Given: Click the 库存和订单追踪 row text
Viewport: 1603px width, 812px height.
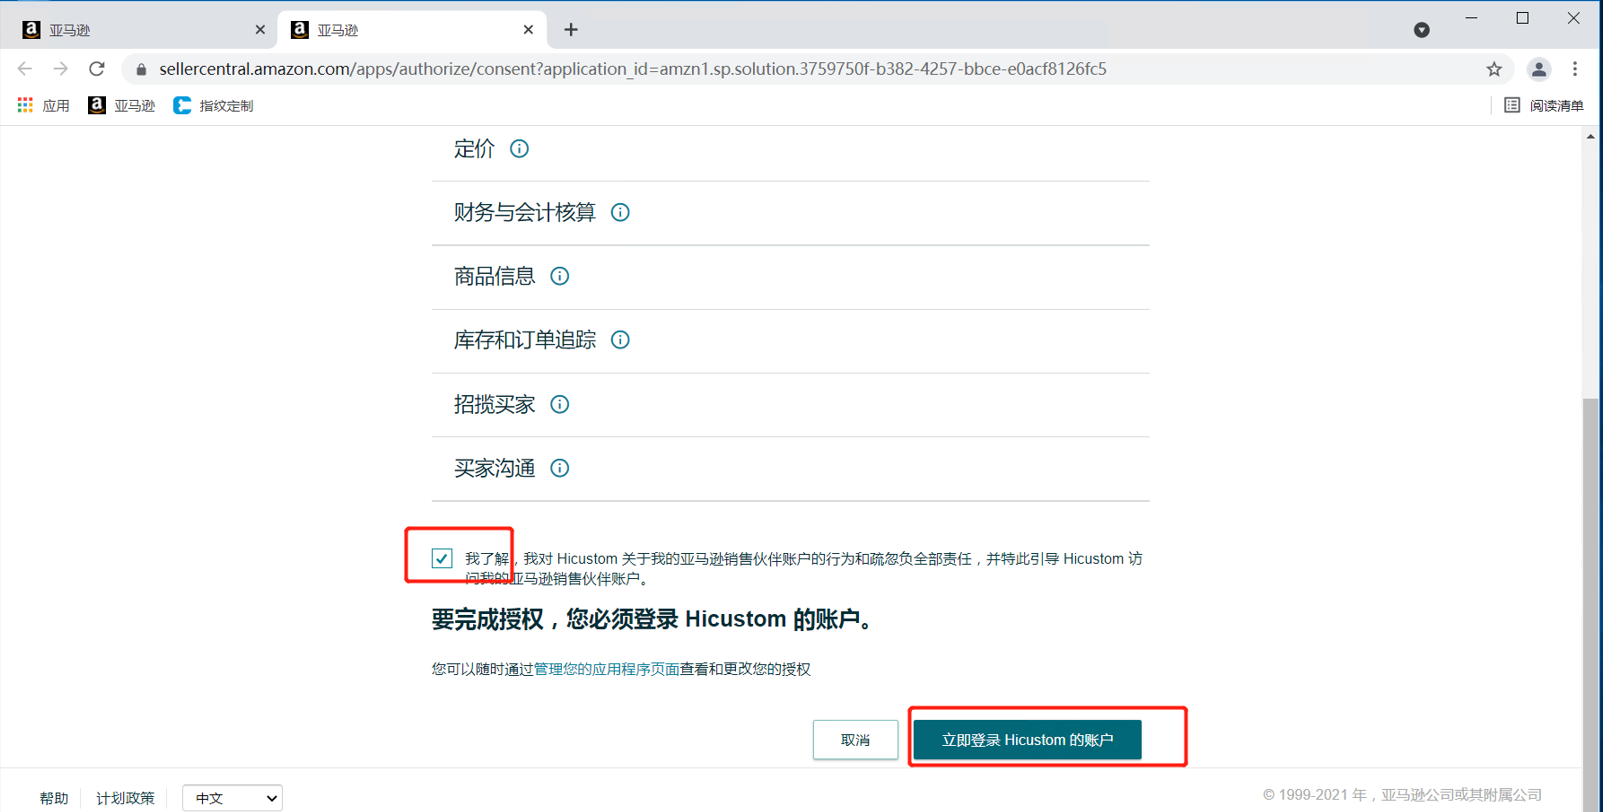Looking at the screenshot, I should [x=525, y=340].
